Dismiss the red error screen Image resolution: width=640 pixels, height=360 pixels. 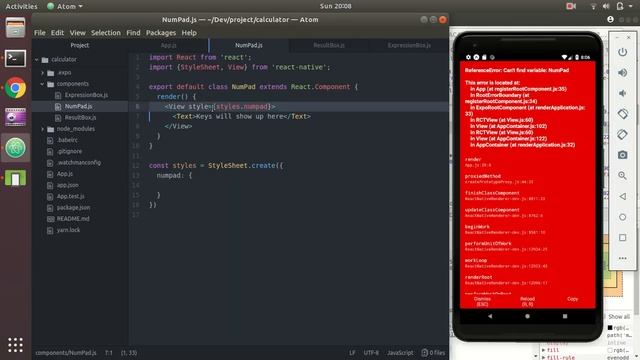[482, 301]
